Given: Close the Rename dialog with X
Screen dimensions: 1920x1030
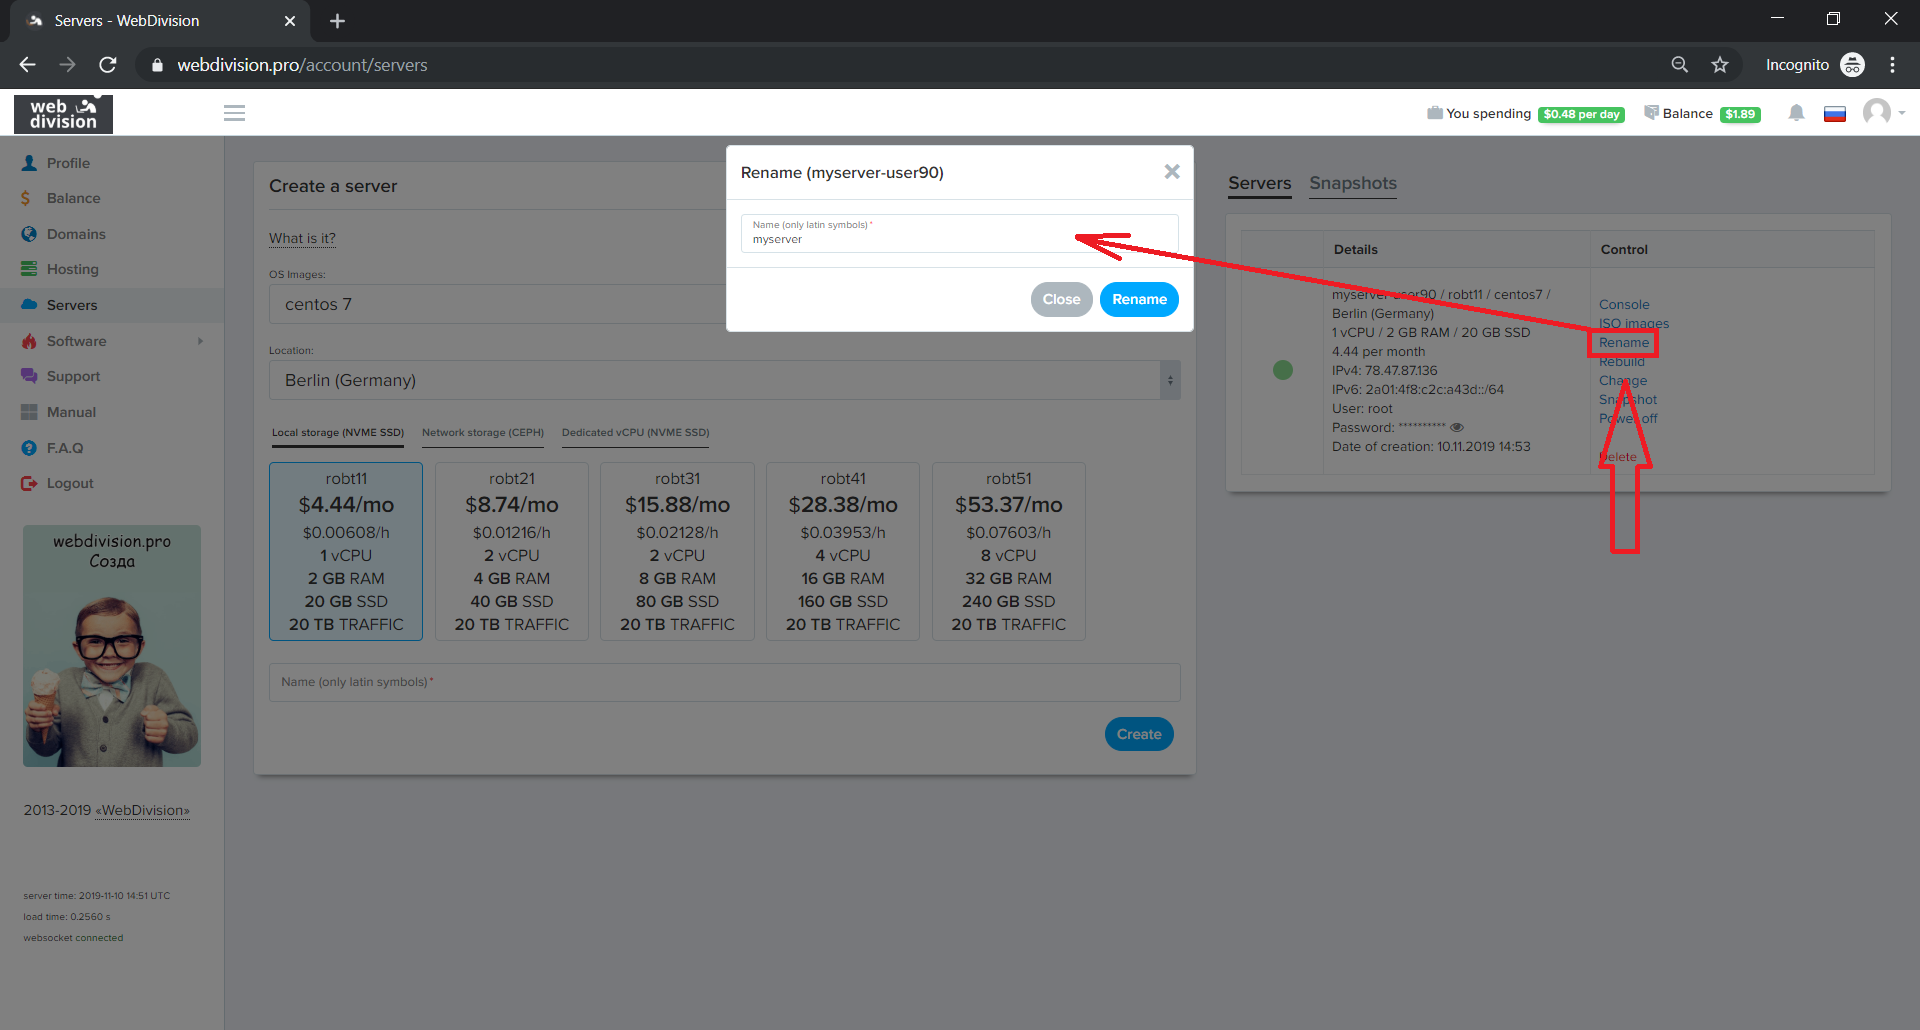Looking at the screenshot, I should (1172, 172).
